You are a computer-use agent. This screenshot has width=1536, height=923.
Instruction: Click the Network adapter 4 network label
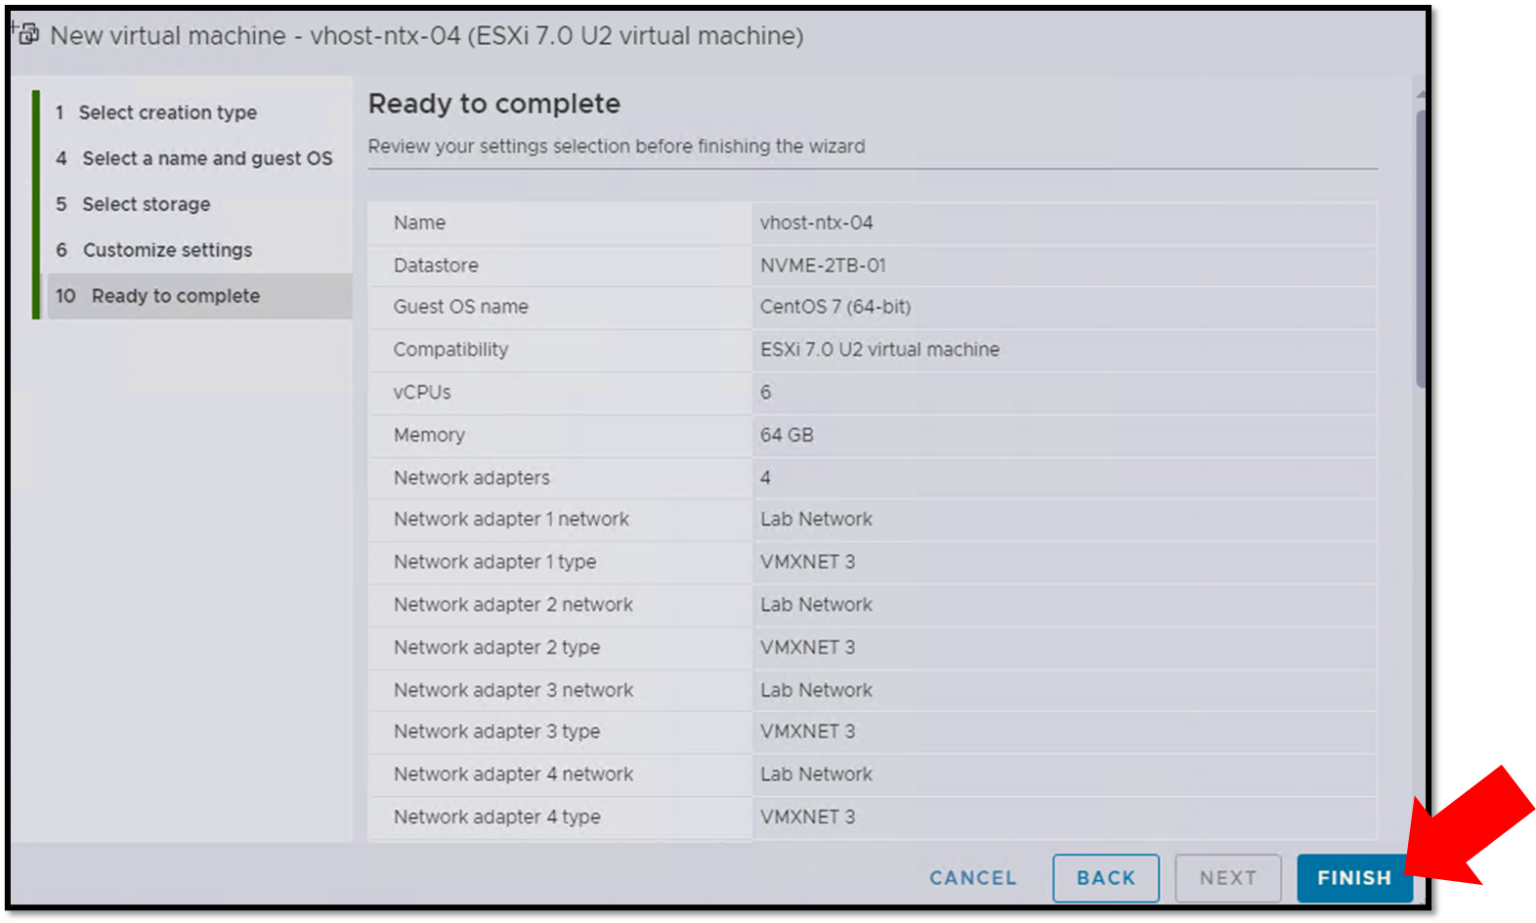pyautogui.click(x=513, y=775)
